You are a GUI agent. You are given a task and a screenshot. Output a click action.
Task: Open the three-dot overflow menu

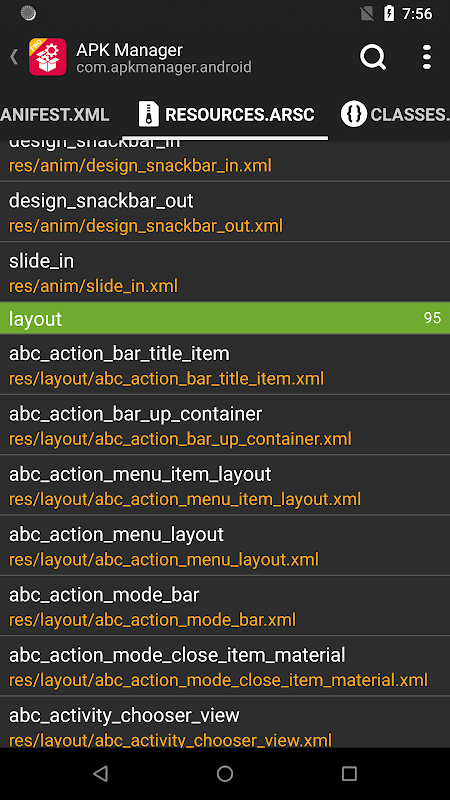[427, 57]
